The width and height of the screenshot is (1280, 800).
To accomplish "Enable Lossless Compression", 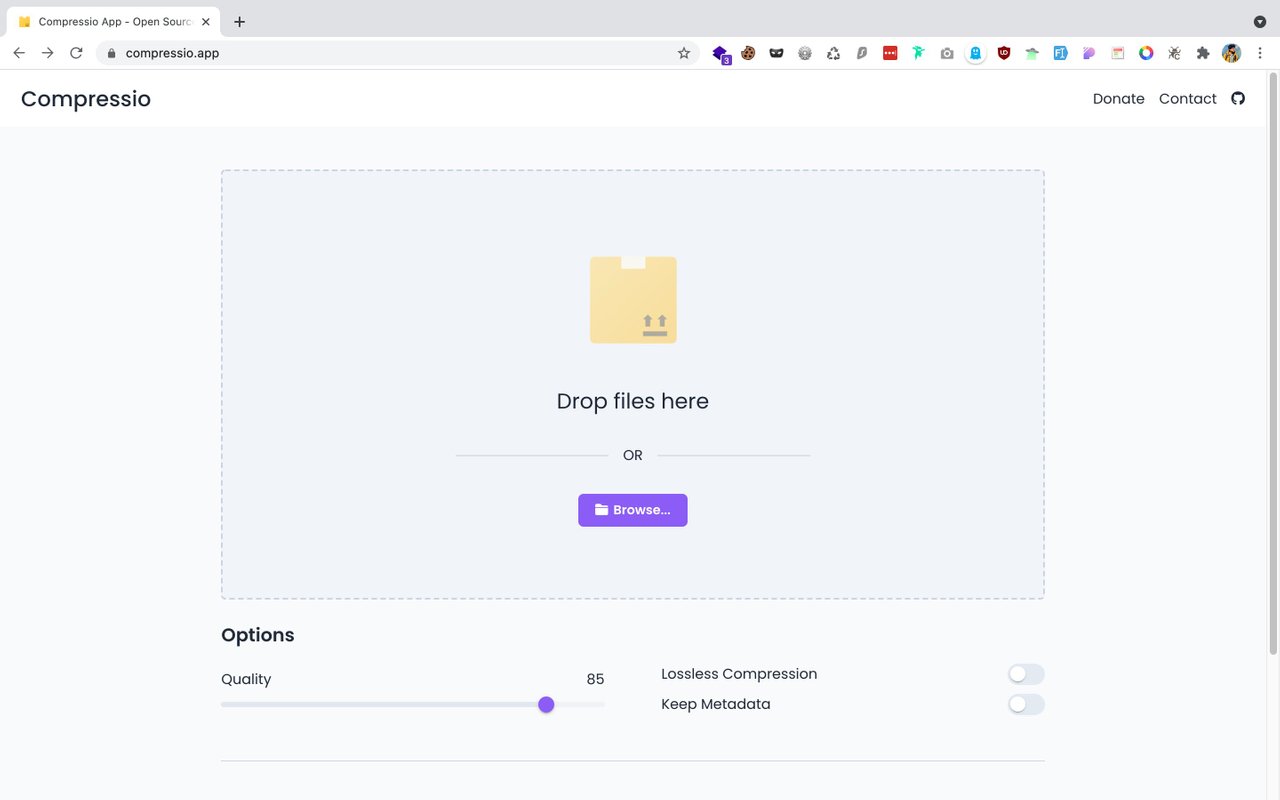I will [1025, 673].
